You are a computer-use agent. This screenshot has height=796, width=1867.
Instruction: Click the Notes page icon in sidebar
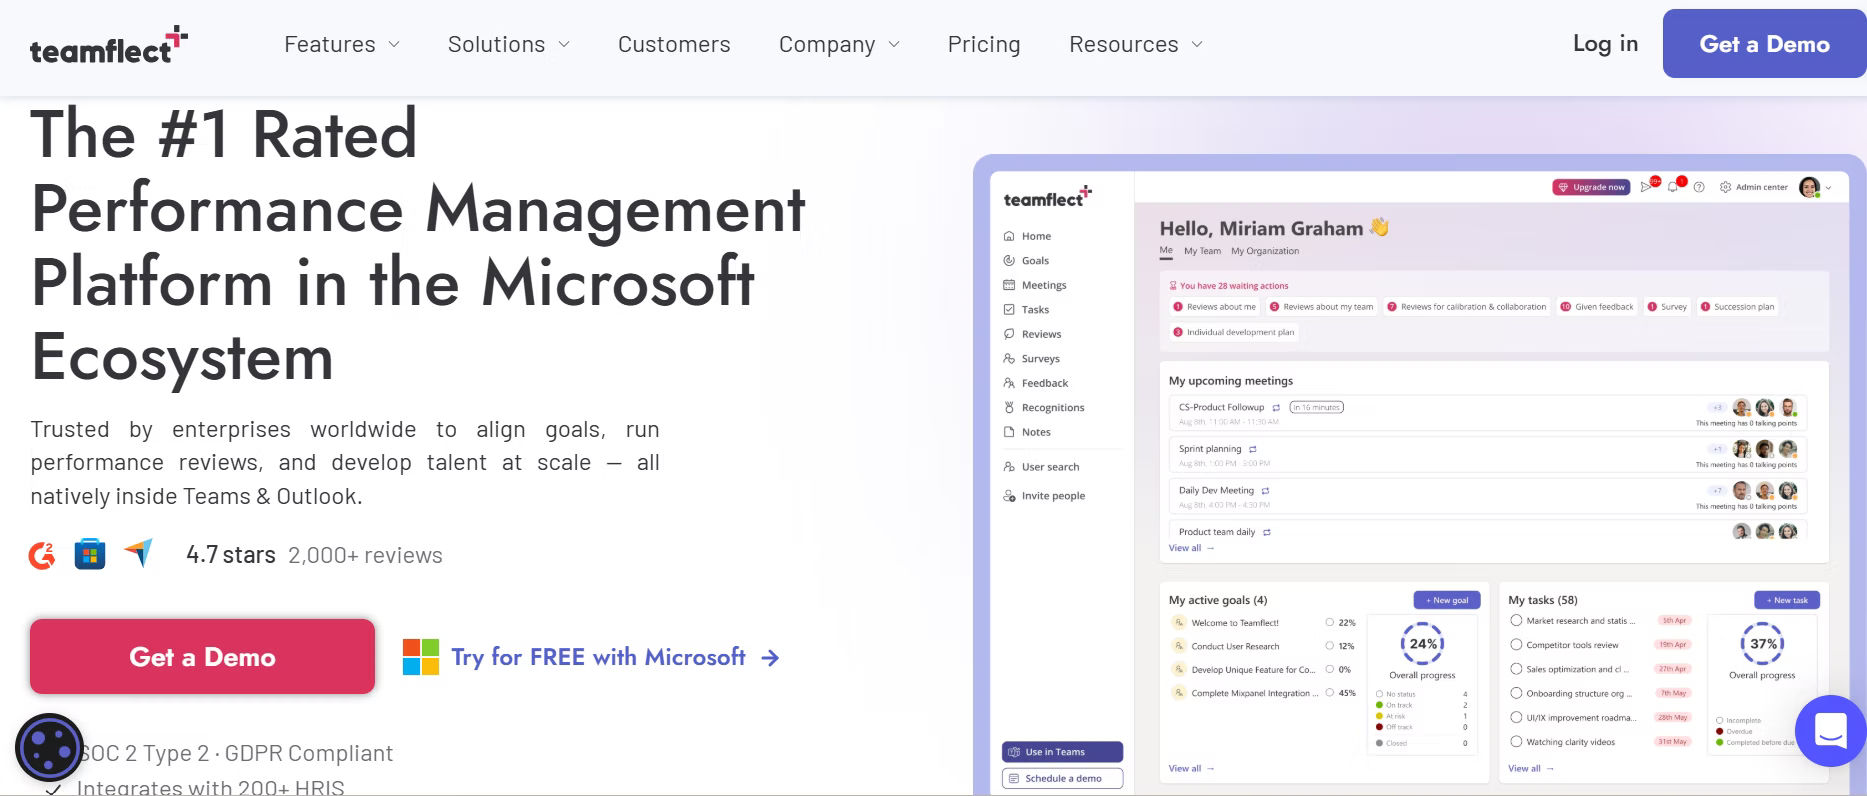(1009, 432)
